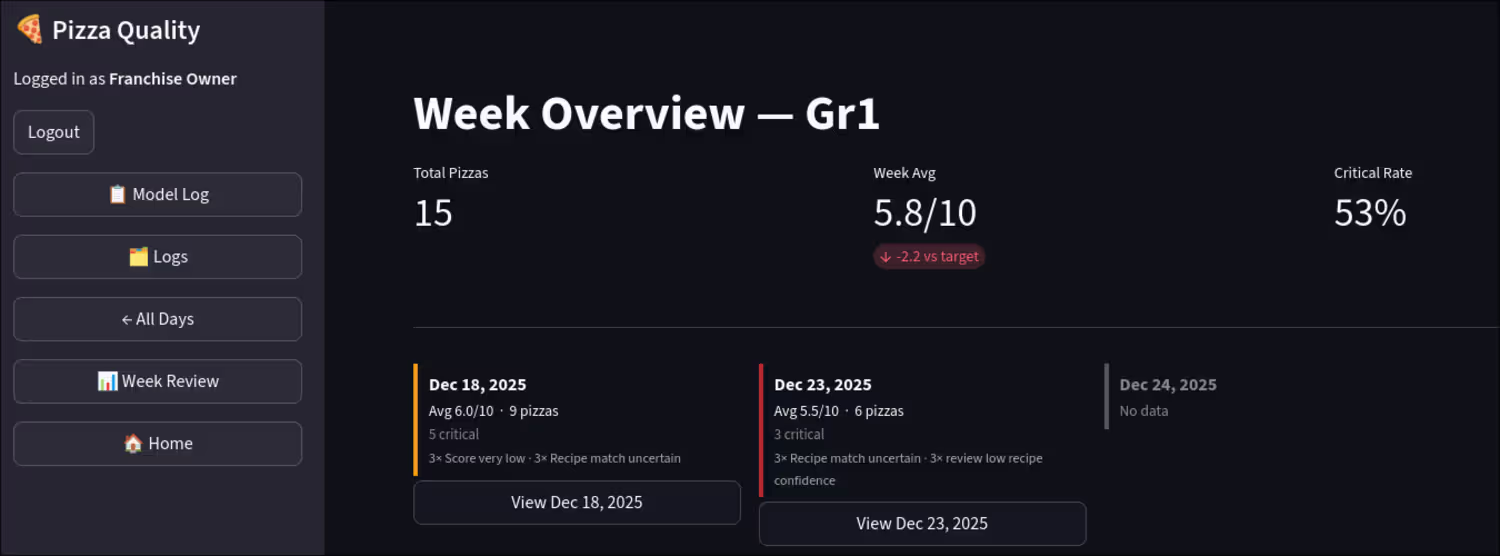Click the down arrow in the target delta badge
The width and height of the screenshot is (1500, 556).
click(x=885, y=257)
